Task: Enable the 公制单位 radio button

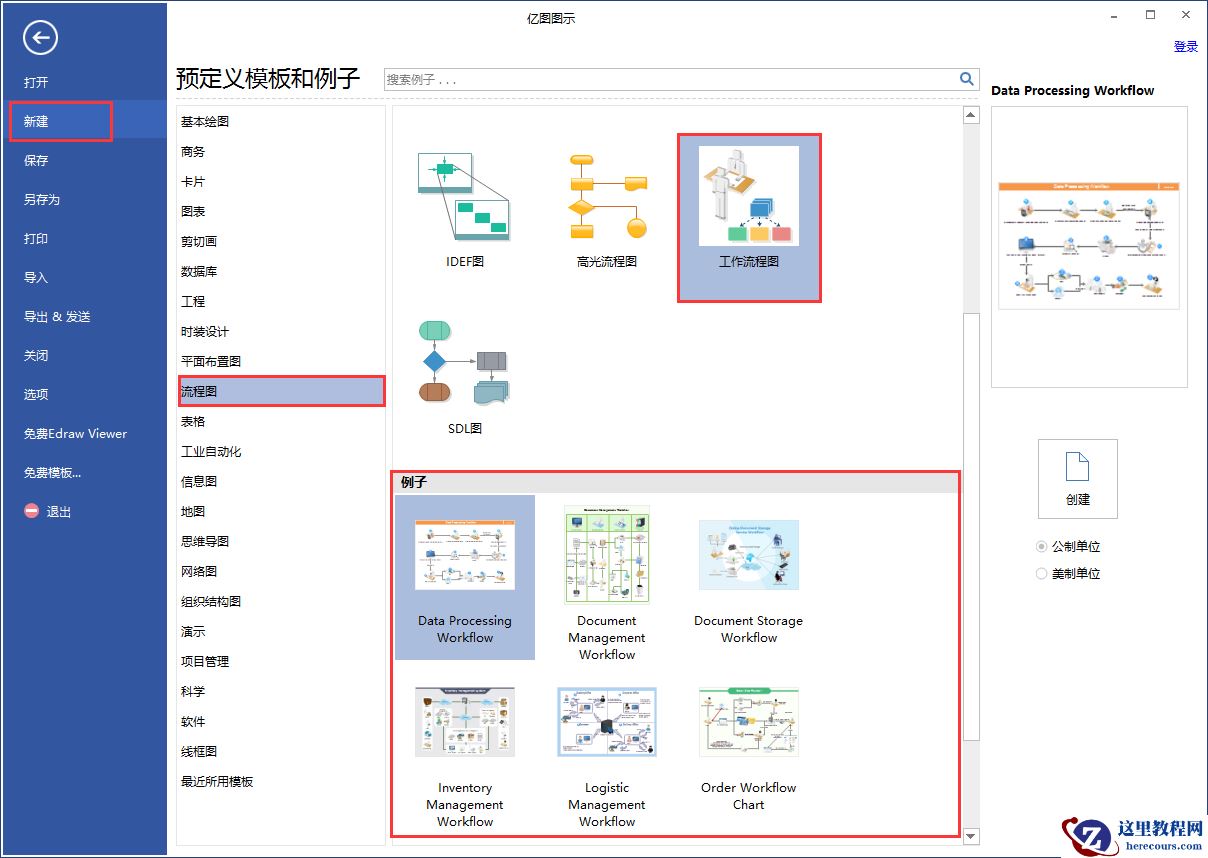Action: [1041, 546]
